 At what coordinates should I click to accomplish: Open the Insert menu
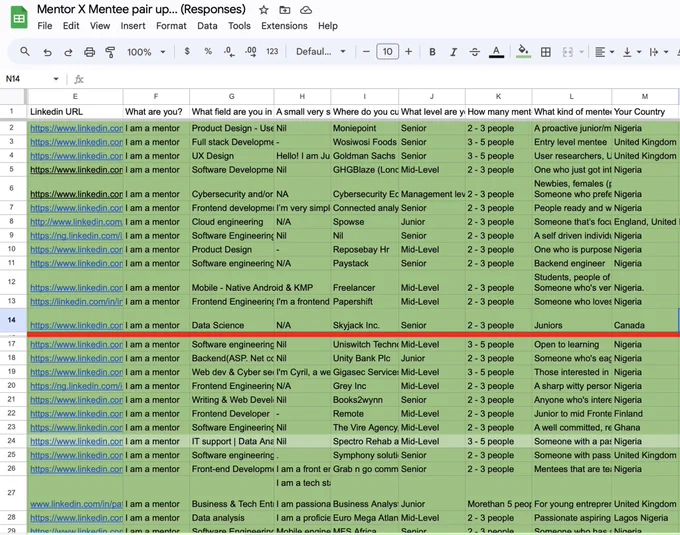(133, 26)
